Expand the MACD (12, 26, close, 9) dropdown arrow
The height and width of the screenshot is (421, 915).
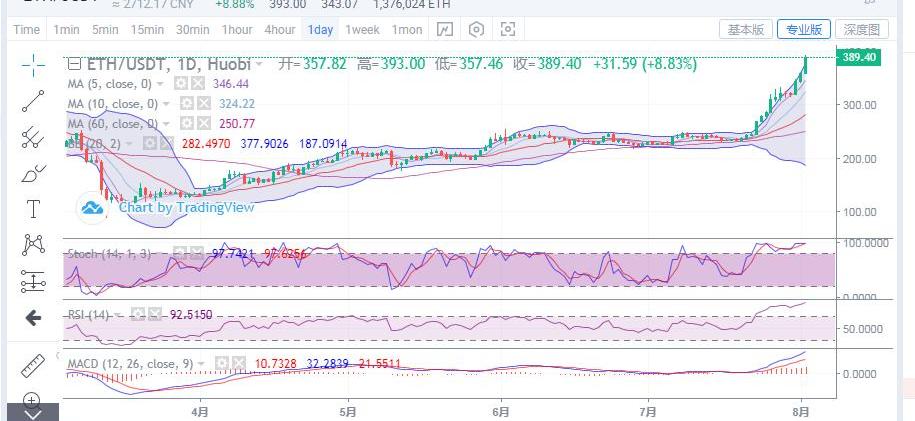[x=201, y=364]
